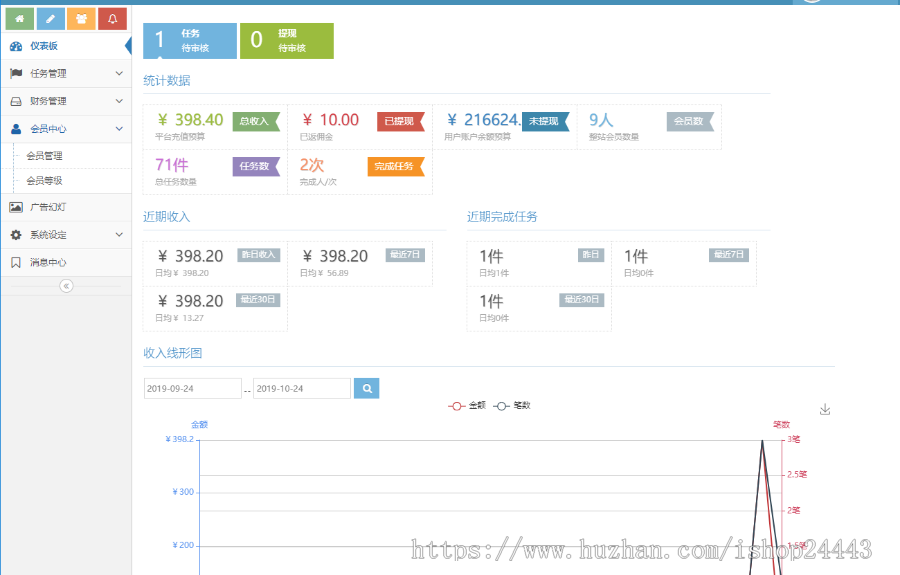Open the 仪表板 dashboard menu item
The height and width of the screenshot is (575, 900).
pos(66,46)
